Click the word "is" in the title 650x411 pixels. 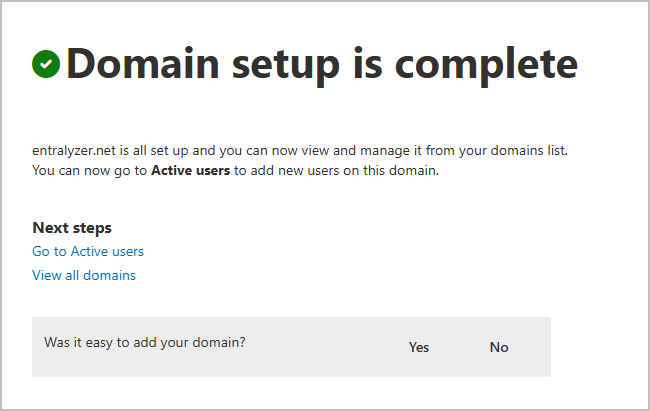coord(380,64)
